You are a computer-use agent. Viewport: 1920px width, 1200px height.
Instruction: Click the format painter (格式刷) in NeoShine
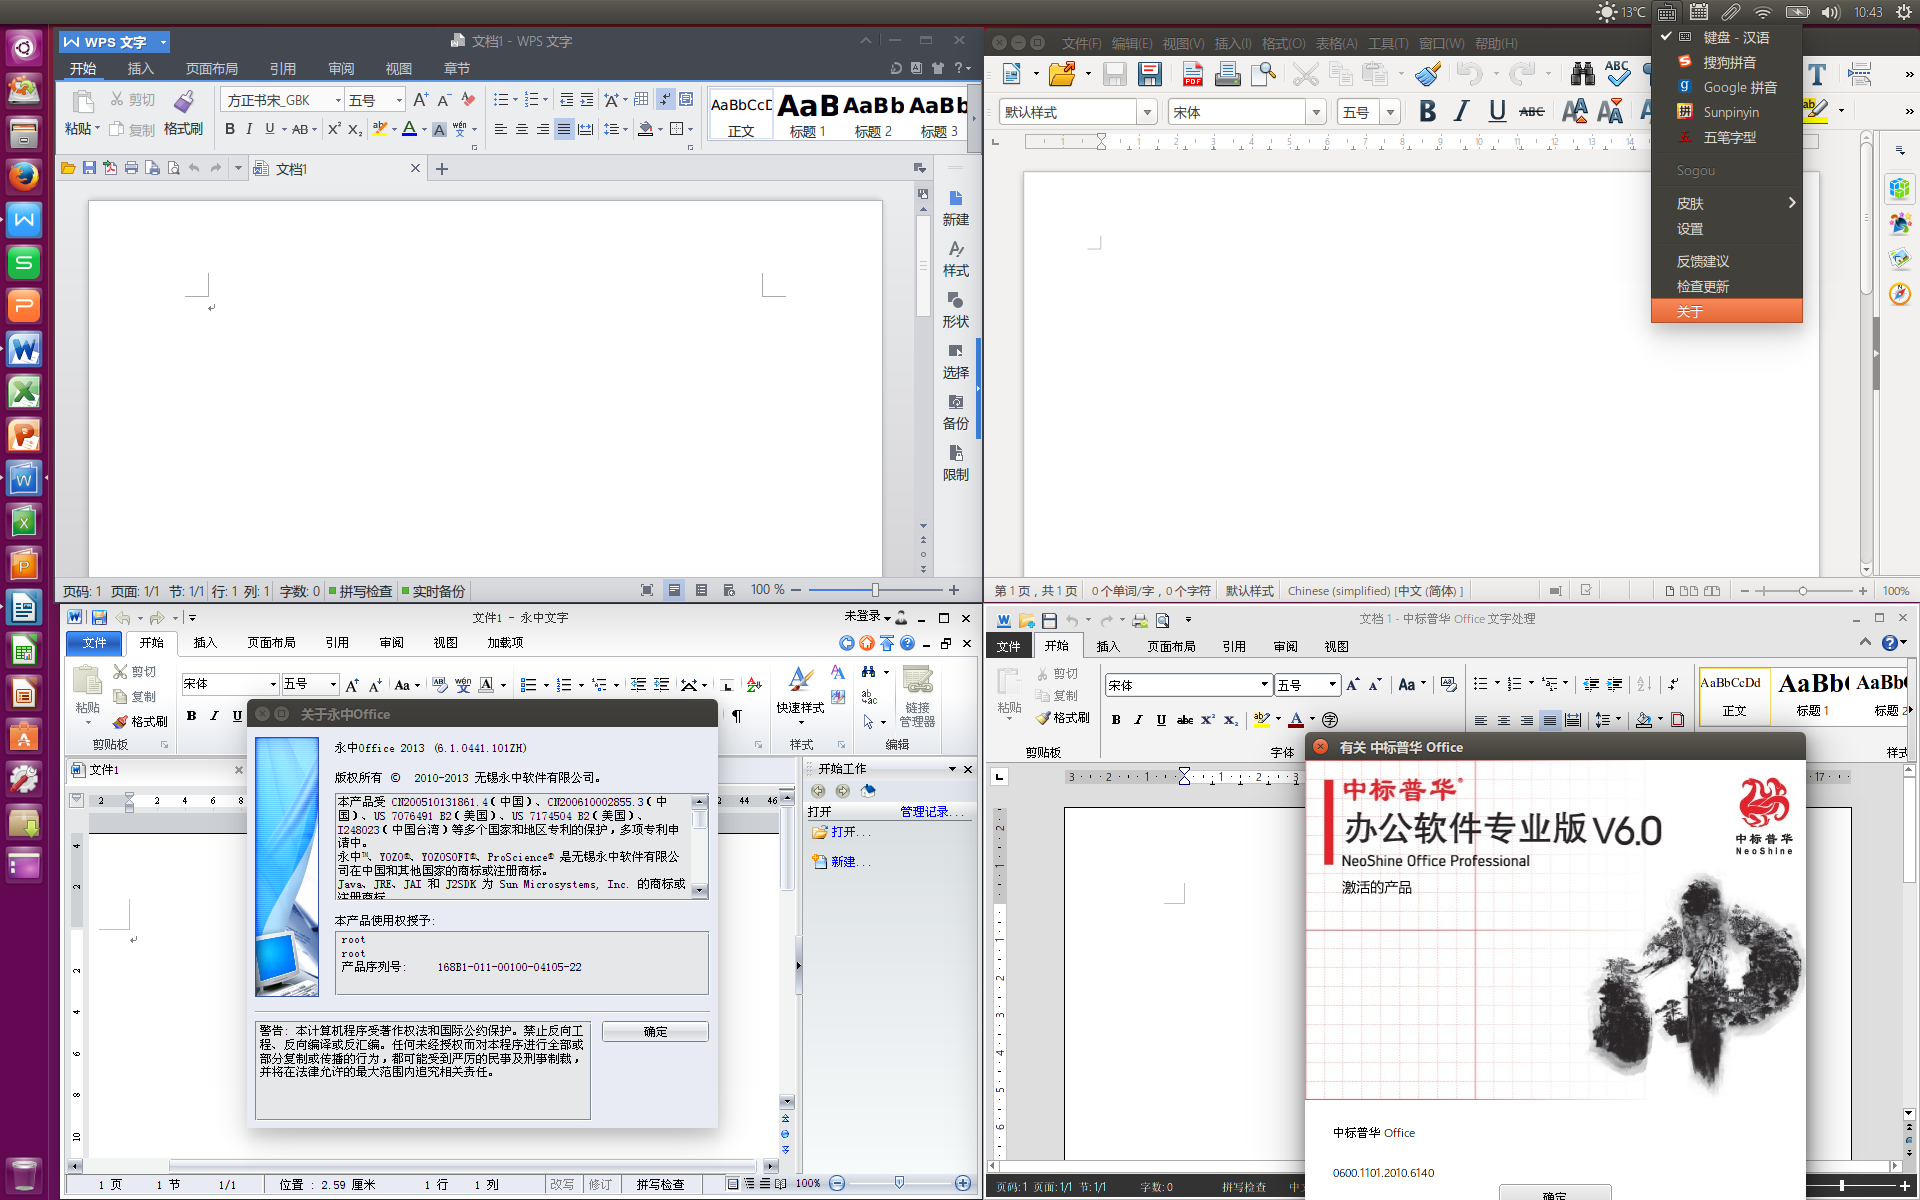click(1063, 718)
